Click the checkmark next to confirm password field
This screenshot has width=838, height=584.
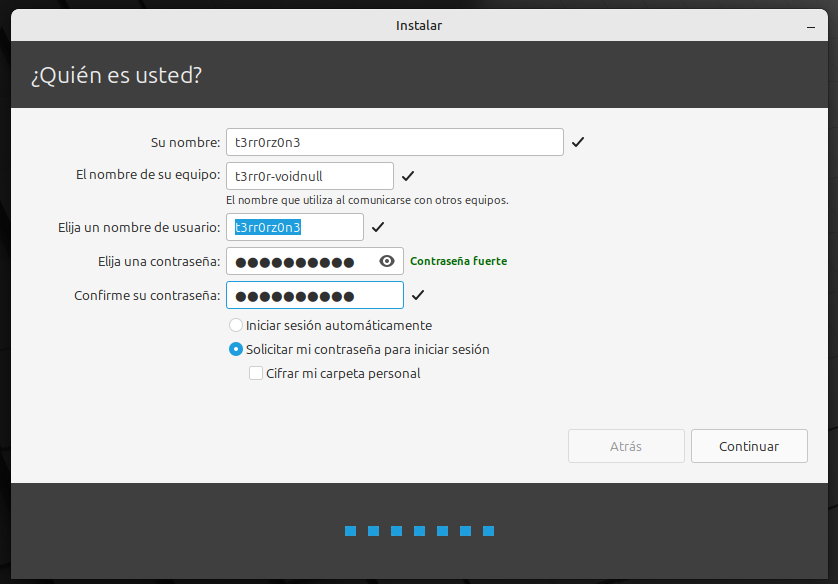[x=417, y=296]
